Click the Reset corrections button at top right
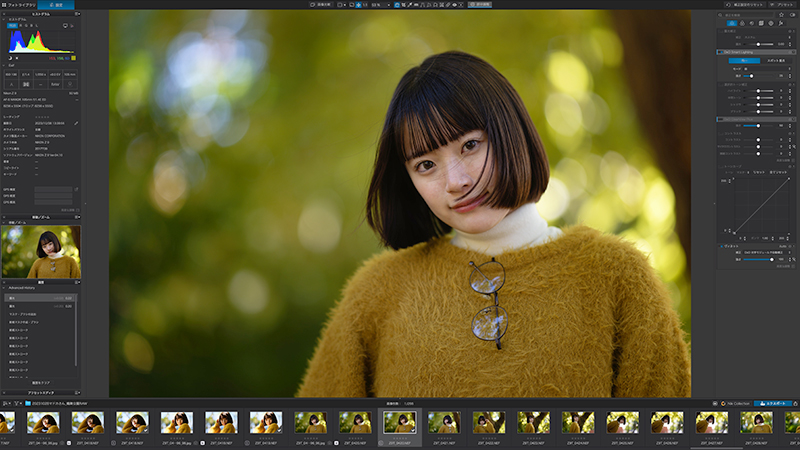800x450 pixels. click(x=745, y=5)
